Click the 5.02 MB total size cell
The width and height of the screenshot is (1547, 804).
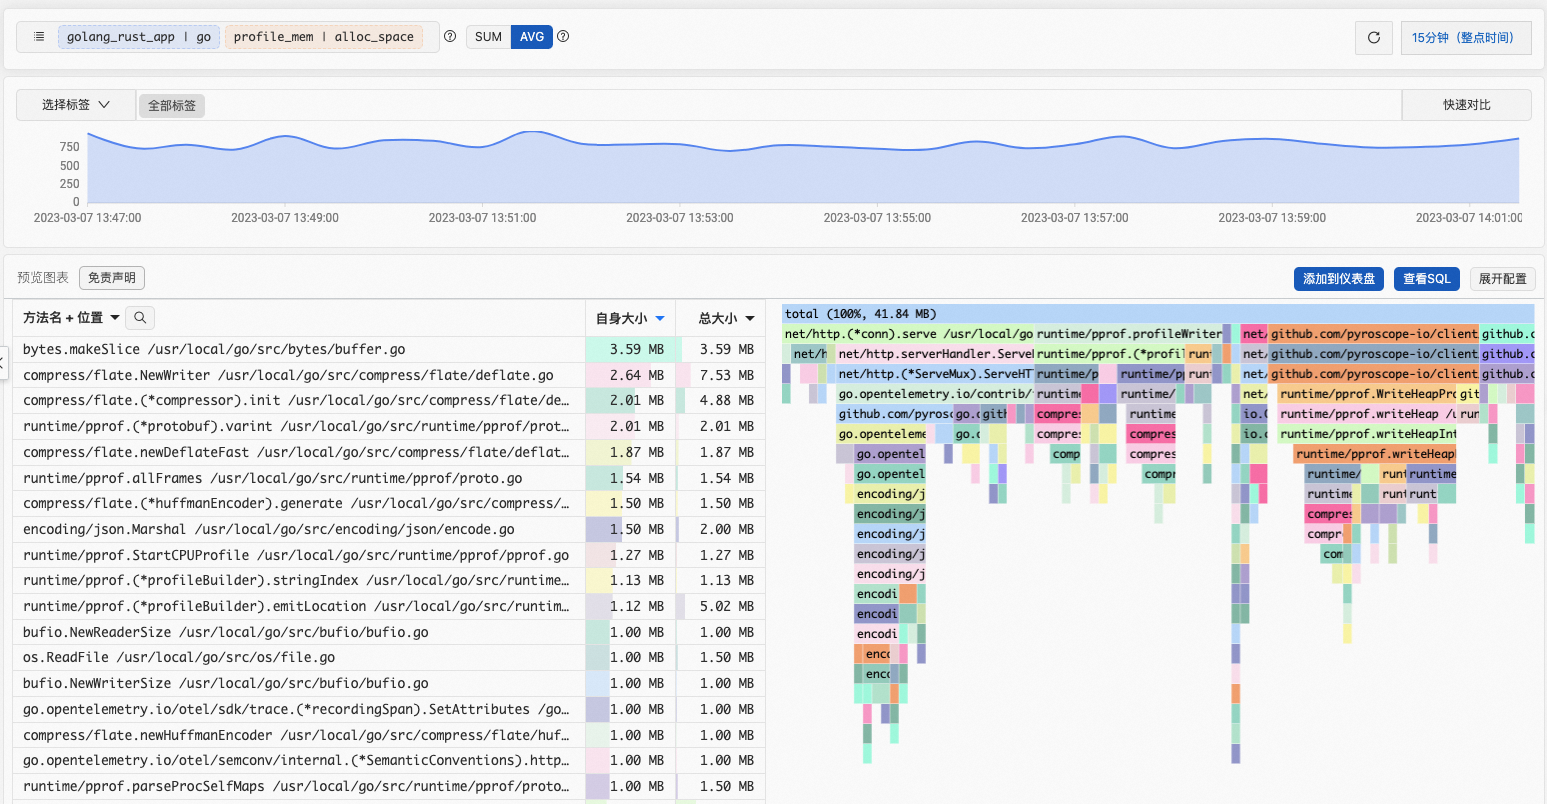pos(721,606)
